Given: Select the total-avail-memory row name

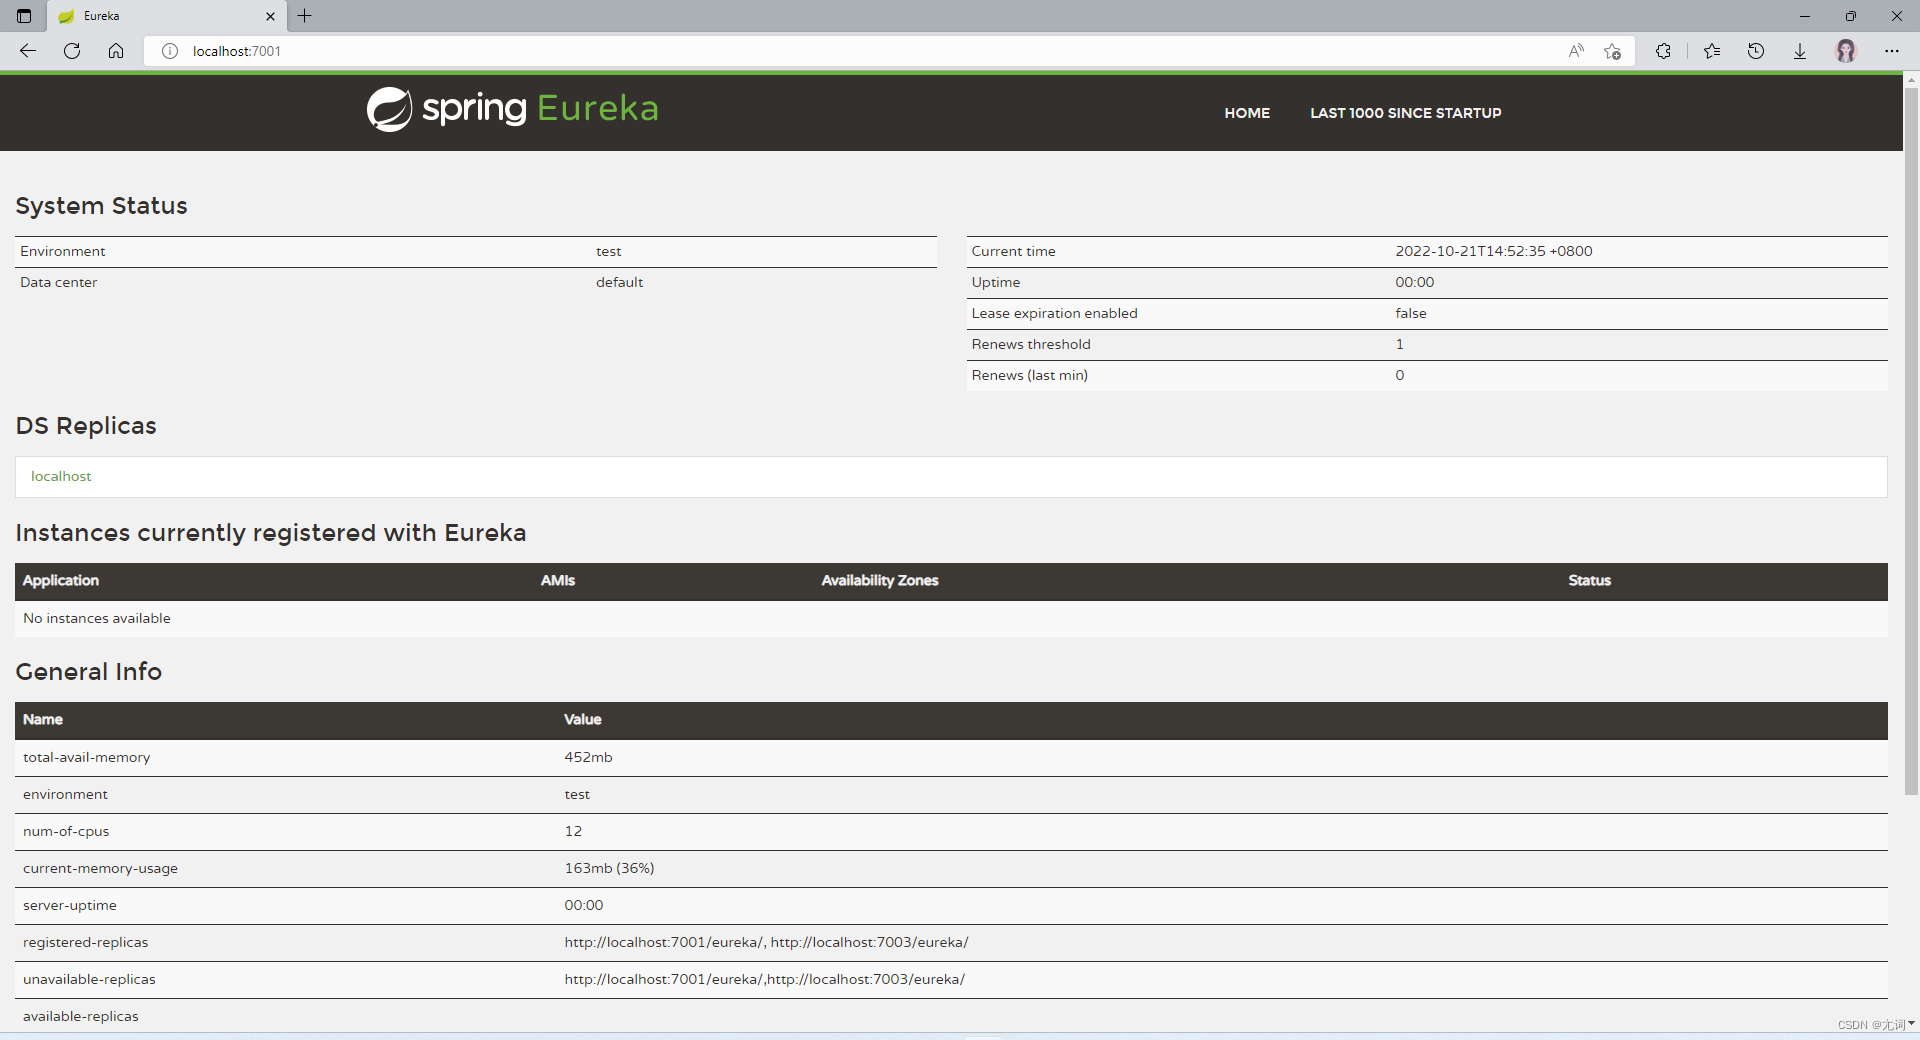Looking at the screenshot, I should pyautogui.click(x=87, y=757).
